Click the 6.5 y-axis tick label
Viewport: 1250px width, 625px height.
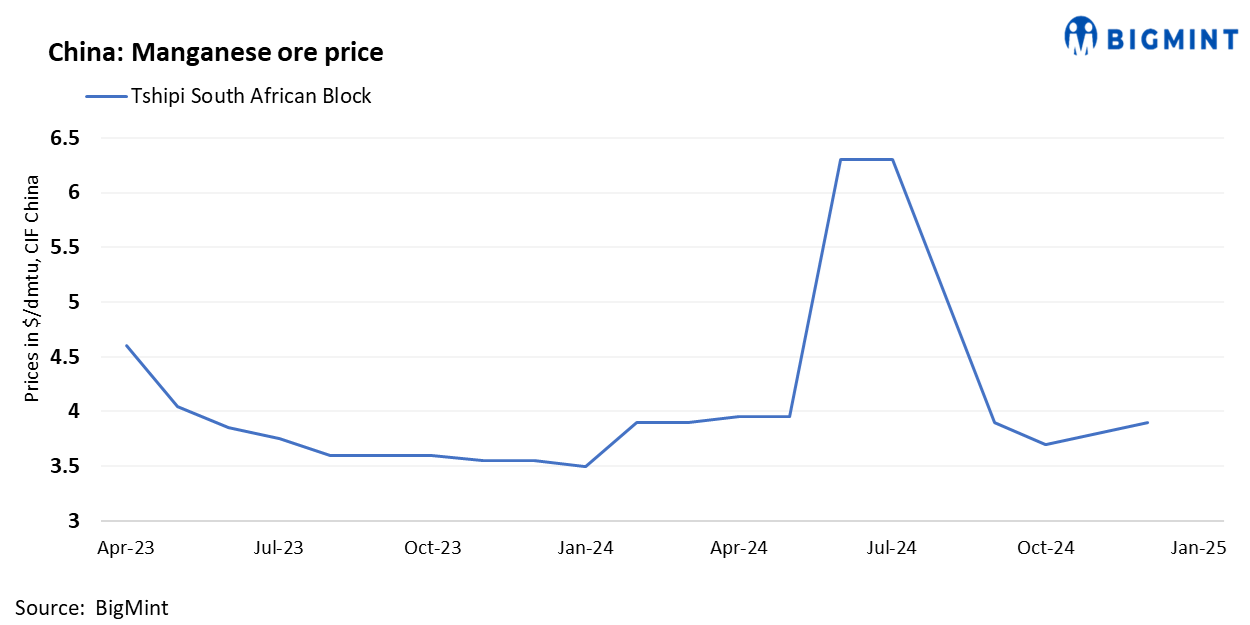tap(65, 138)
